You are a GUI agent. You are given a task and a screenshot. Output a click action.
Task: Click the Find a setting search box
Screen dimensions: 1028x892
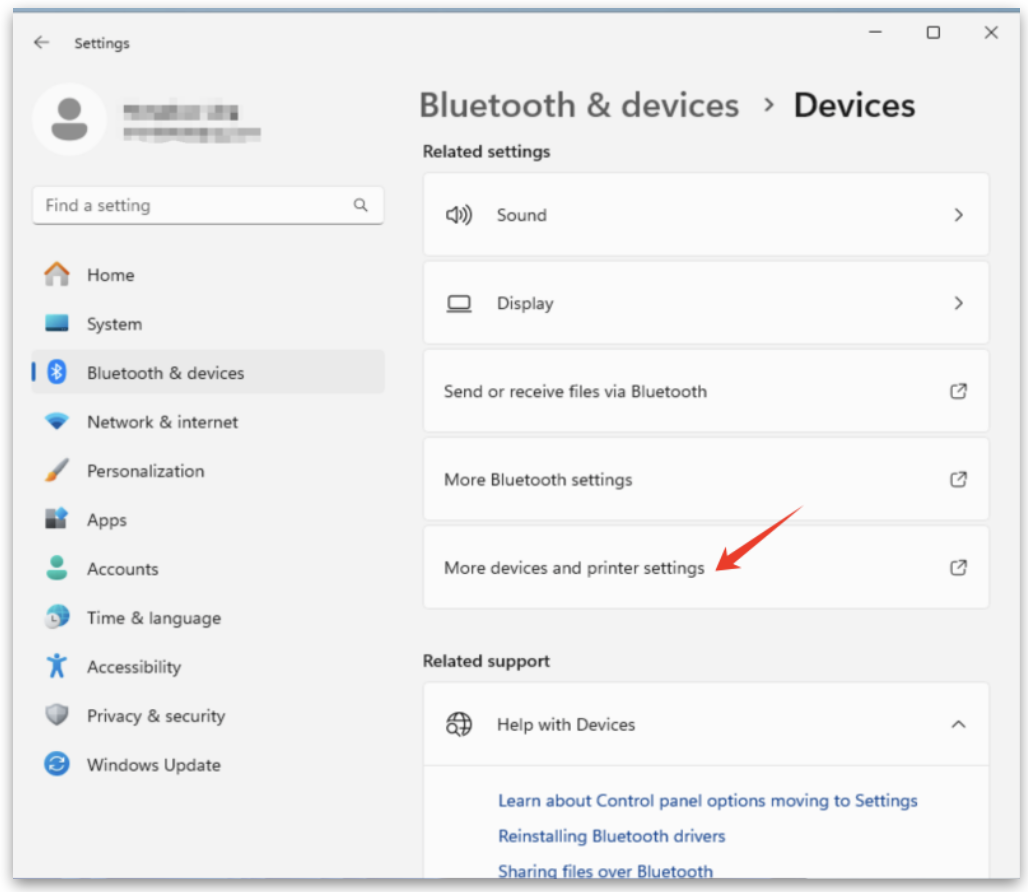195,206
